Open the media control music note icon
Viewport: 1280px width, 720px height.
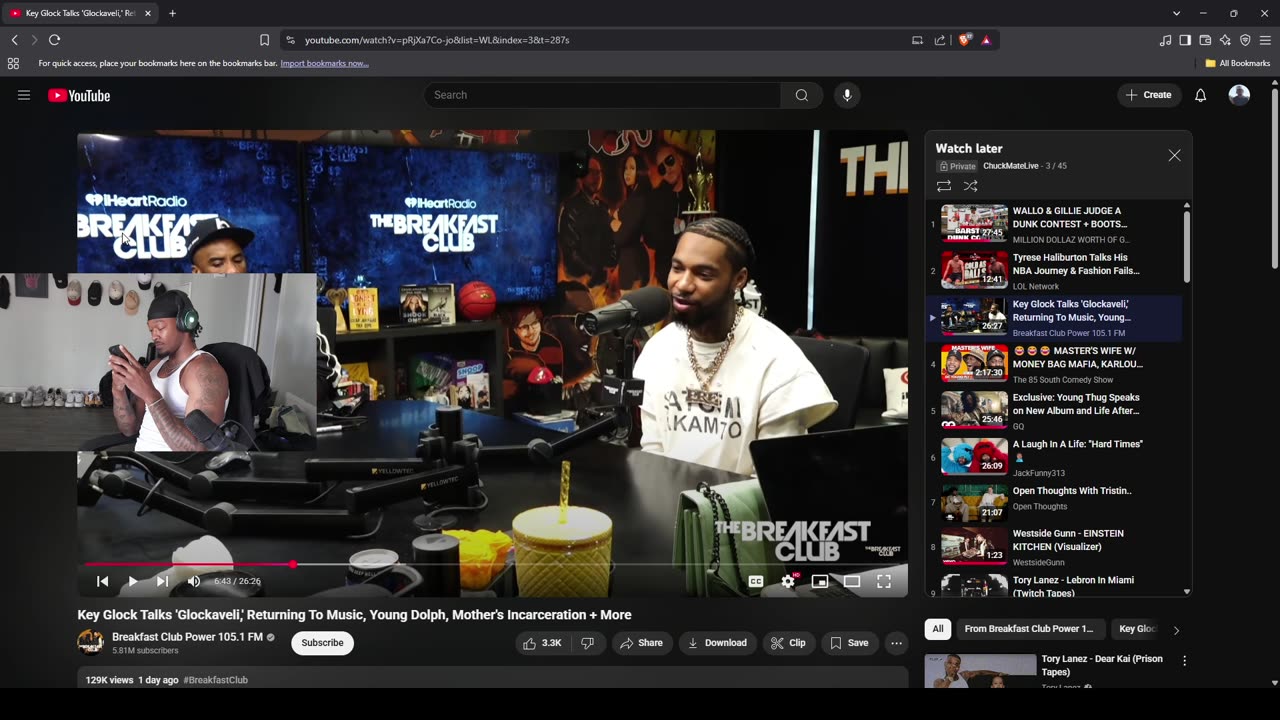(x=1165, y=40)
